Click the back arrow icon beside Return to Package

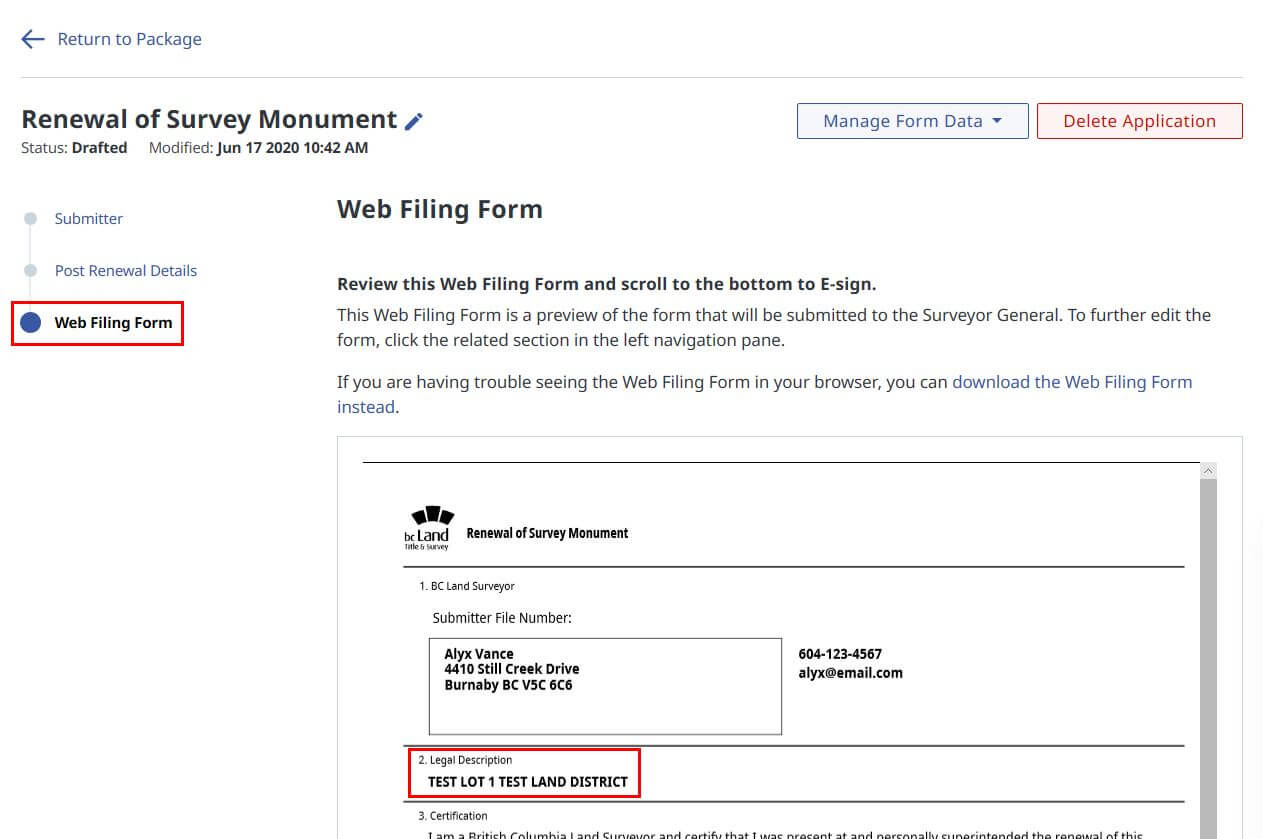(x=33, y=39)
